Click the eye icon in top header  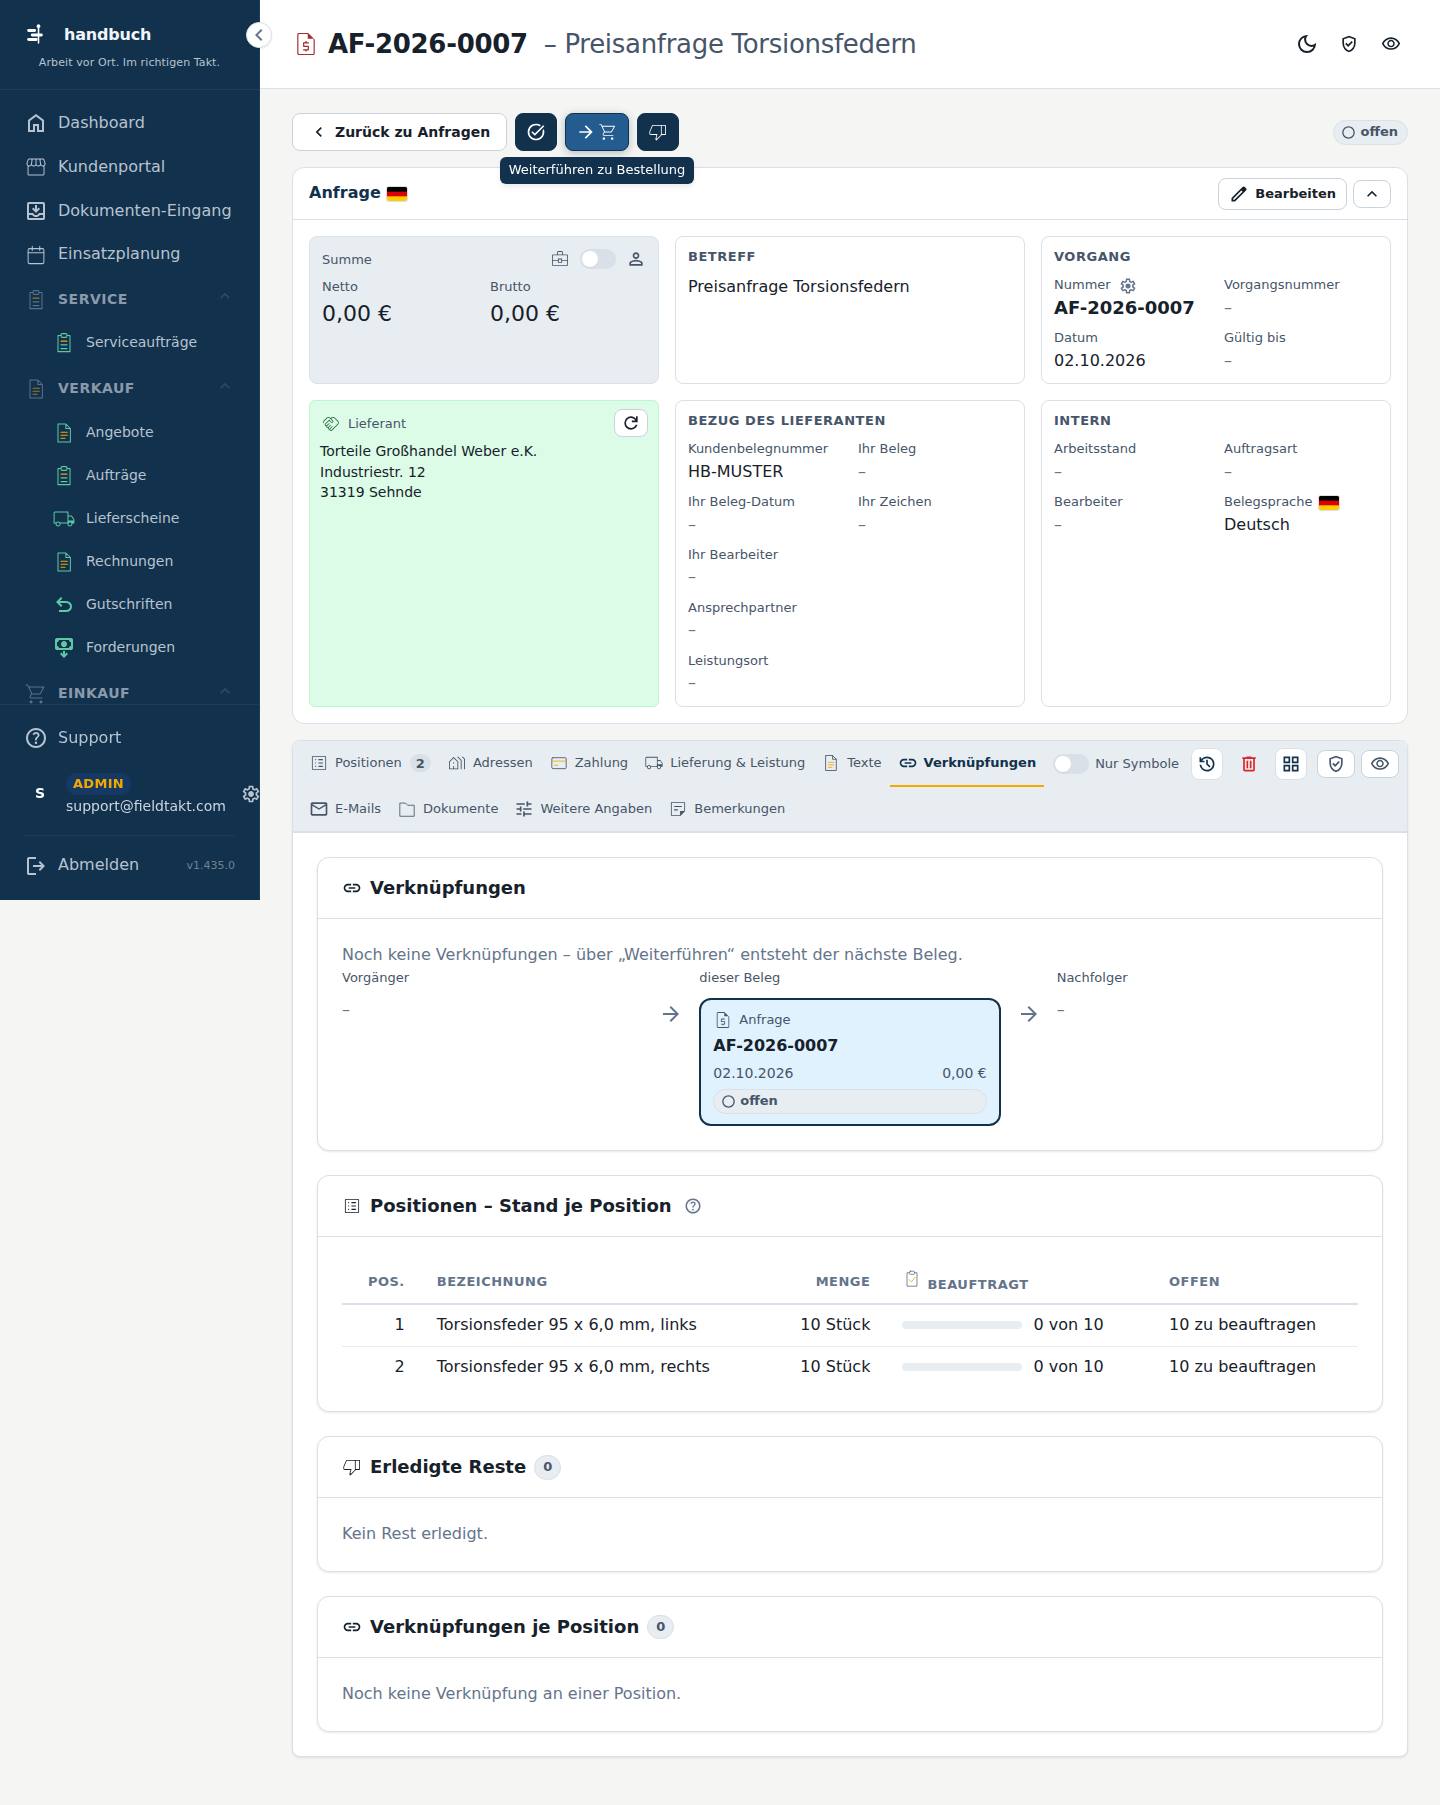tap(1391, 44)
